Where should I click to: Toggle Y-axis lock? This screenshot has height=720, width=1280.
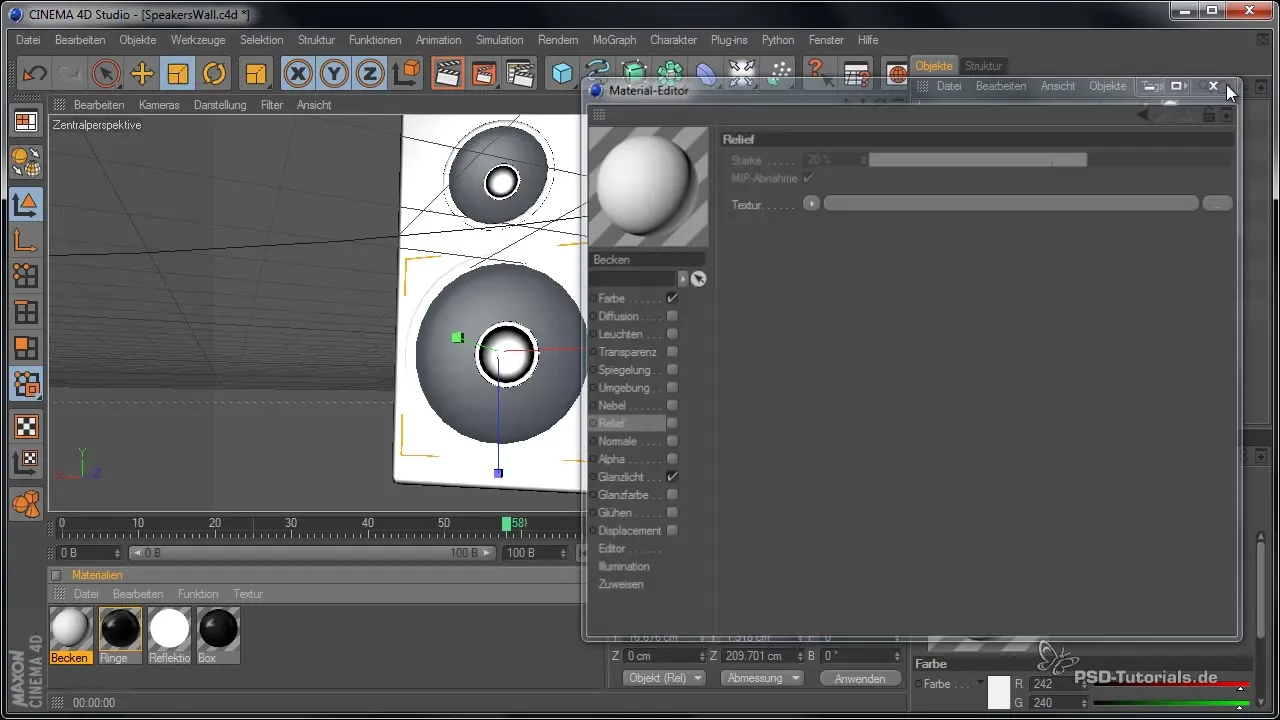pyautogui.click(x=334, y=73)
